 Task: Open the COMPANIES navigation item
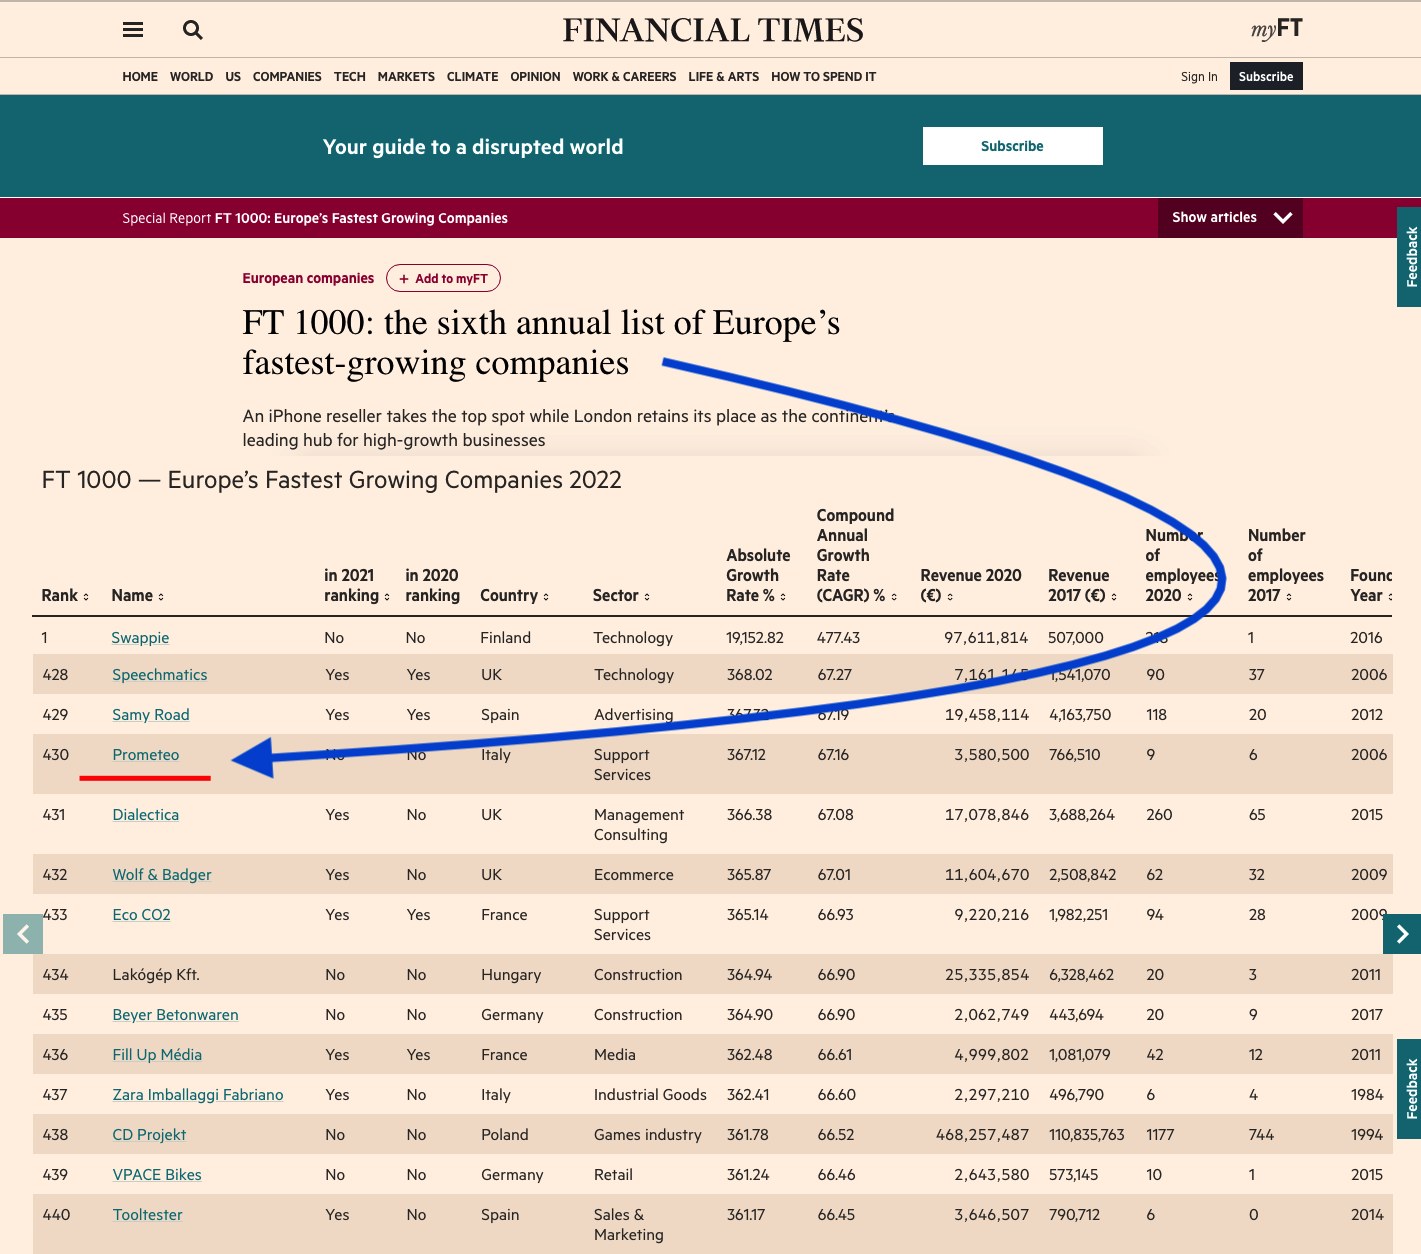[287, 76]
